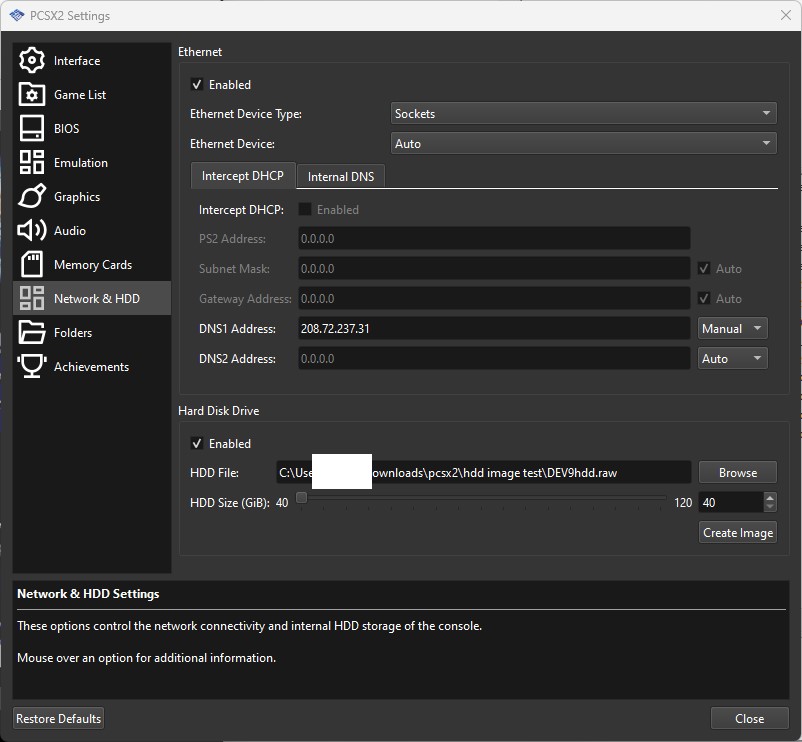Close the PCSX2 Settings window
The height and width of the screenshot is (742, 802).
click(786, 15)
